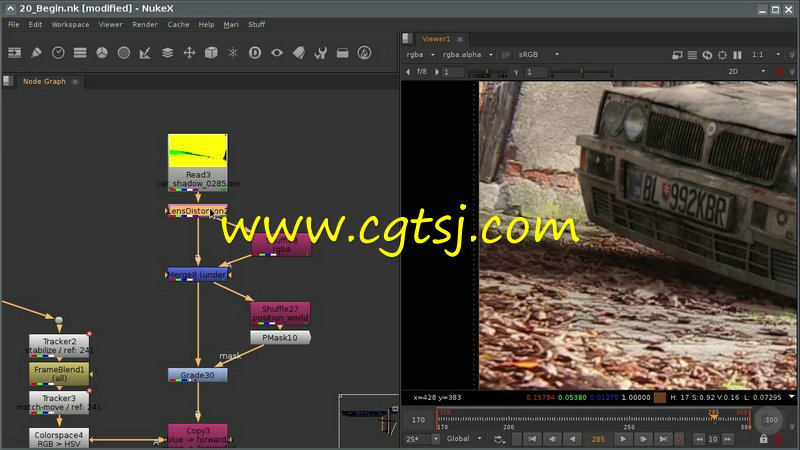Pause viewer updating
This screenshot has height=450, width=800.
click(737, 55)
